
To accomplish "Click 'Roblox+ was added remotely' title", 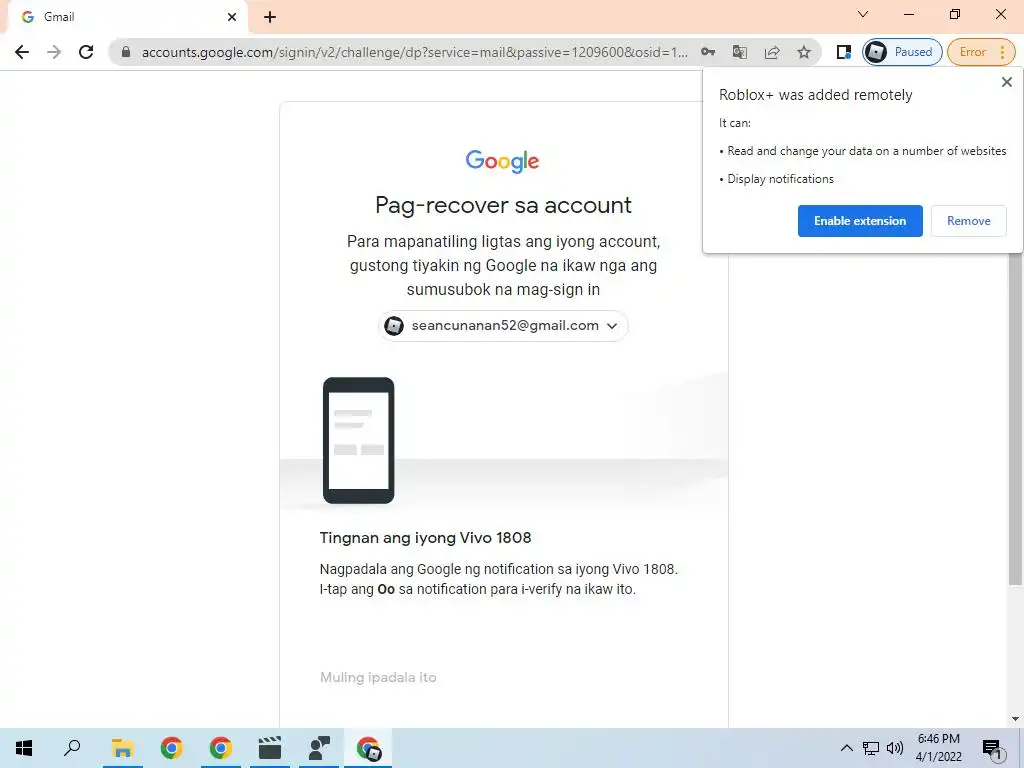I will tap(815, 95).
